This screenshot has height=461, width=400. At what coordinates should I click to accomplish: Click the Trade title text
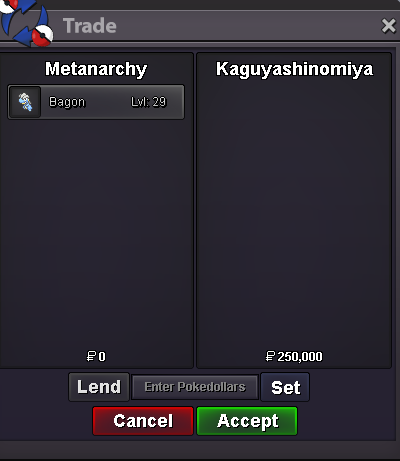point(90,26)
